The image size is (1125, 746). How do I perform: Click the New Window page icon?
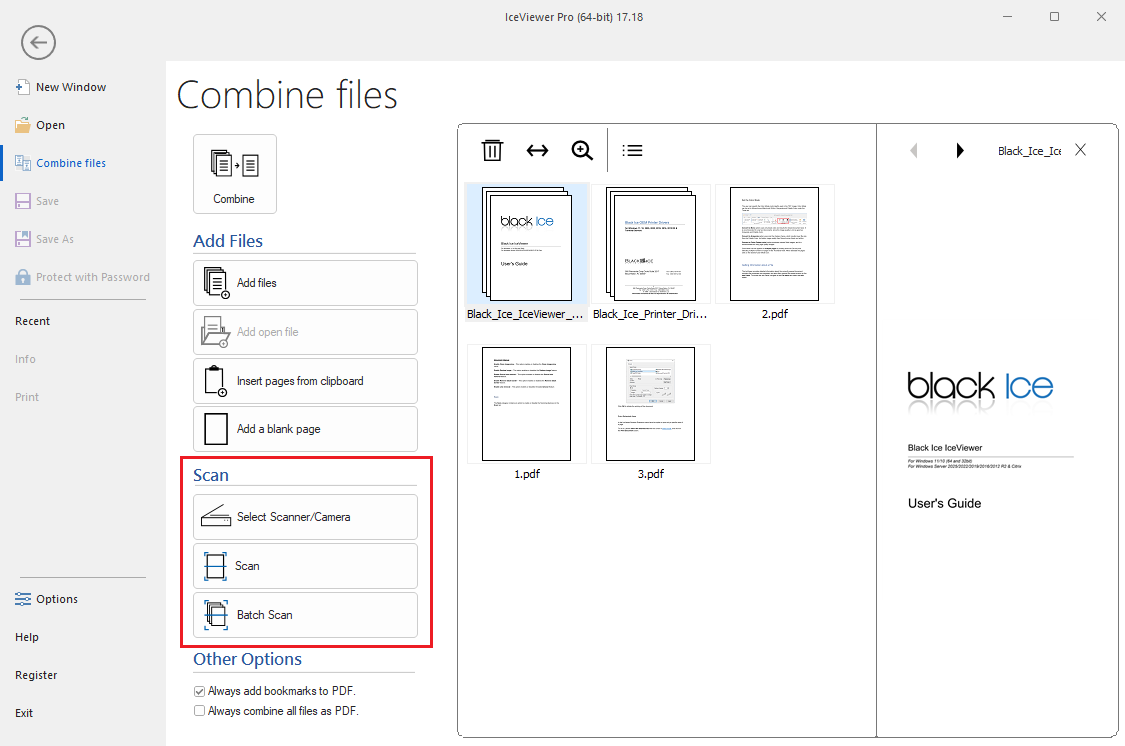22,87
